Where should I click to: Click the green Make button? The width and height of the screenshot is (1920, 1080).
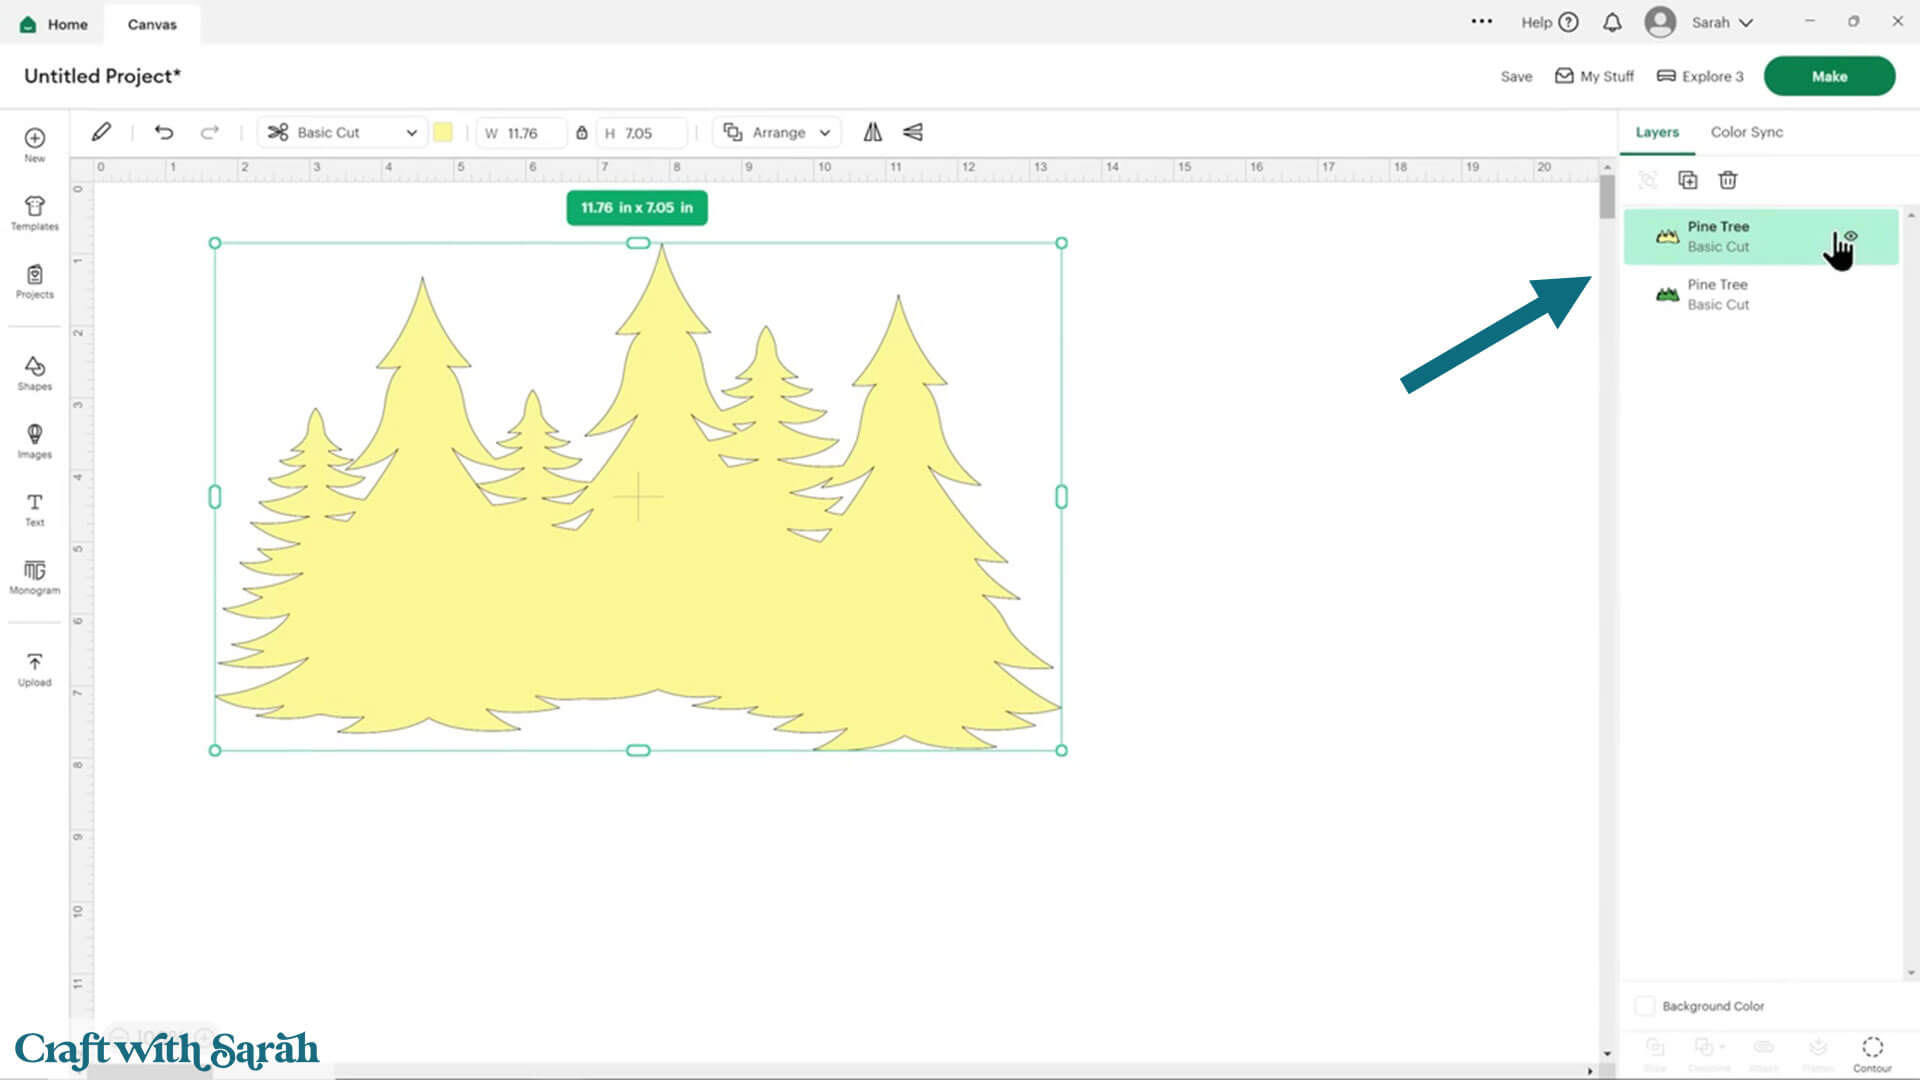coord(1828,76)
